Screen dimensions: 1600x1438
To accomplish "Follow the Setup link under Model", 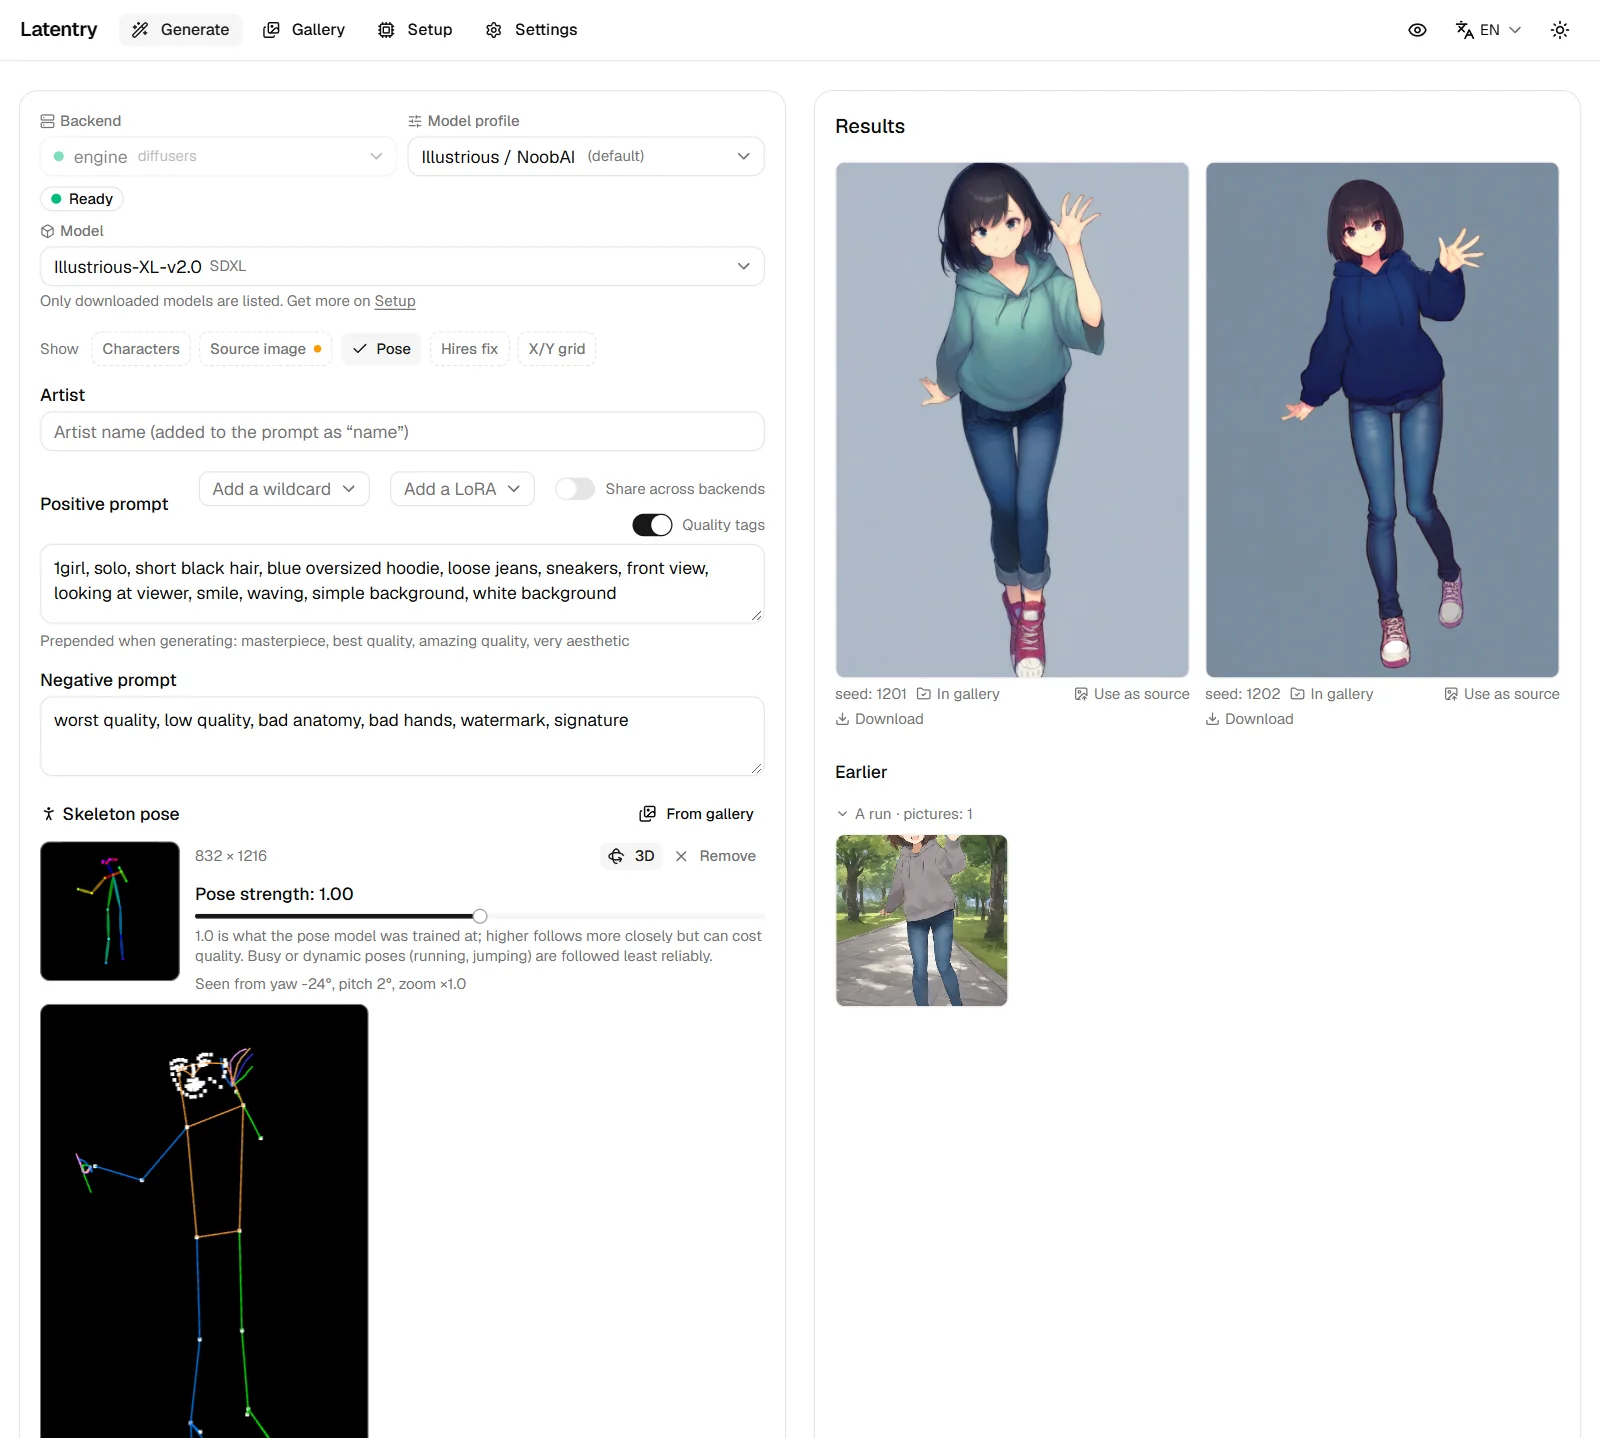I will coord(395,301).
